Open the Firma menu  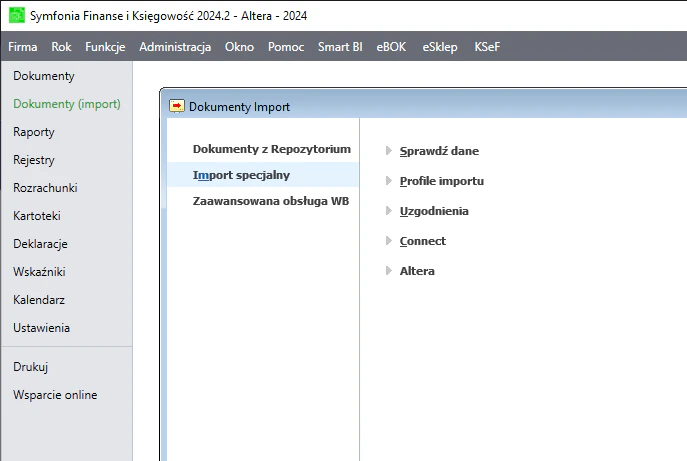23,46
